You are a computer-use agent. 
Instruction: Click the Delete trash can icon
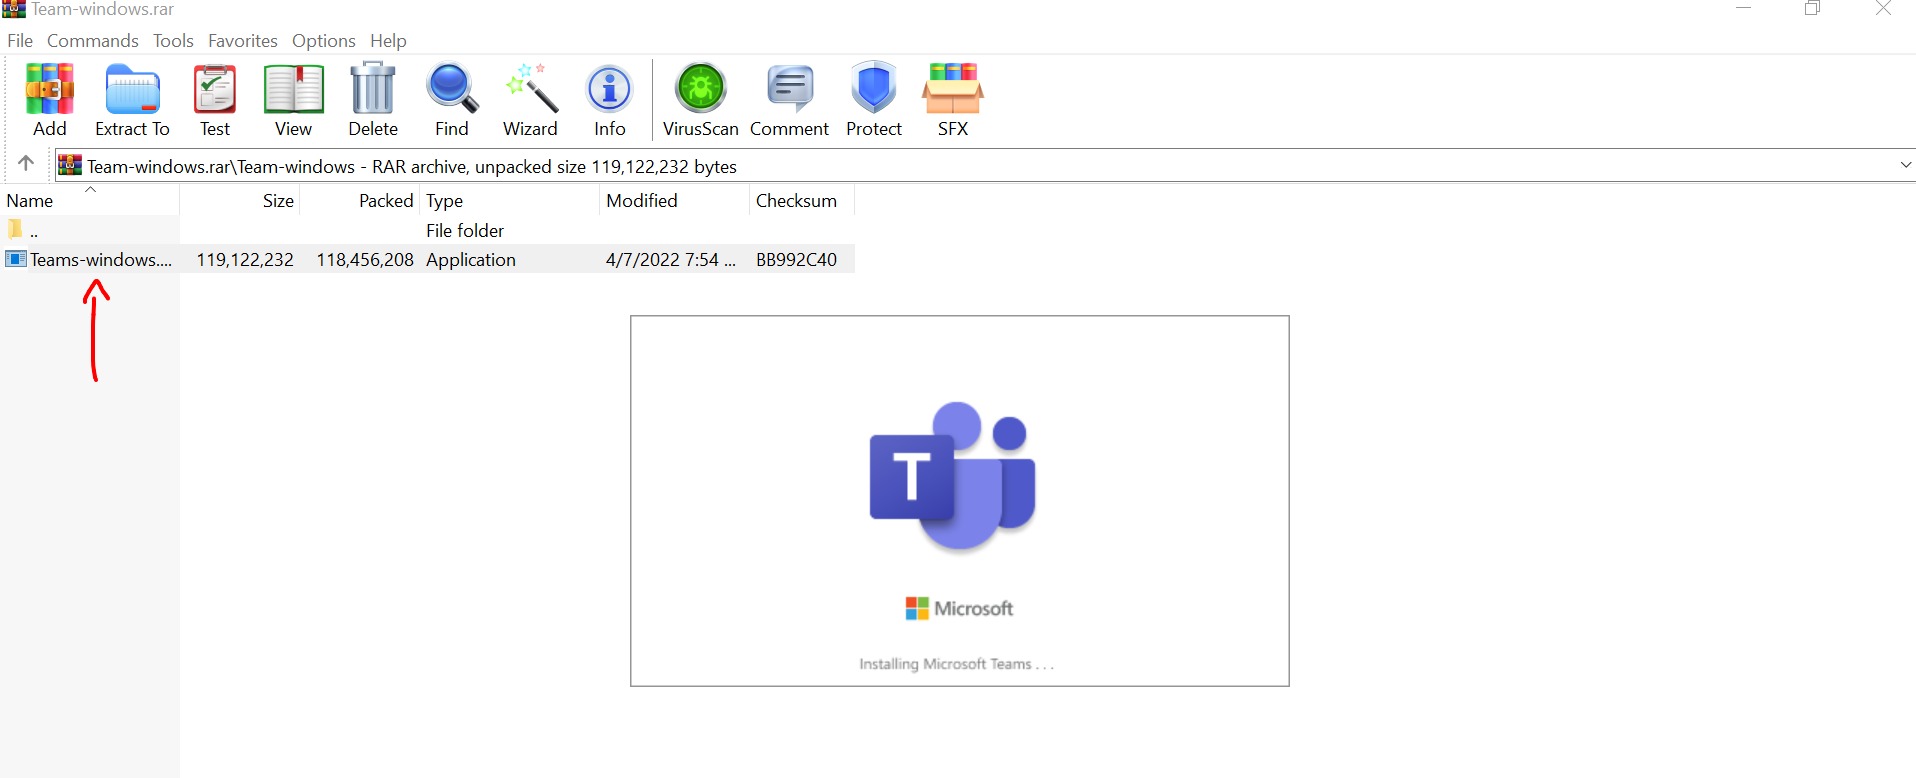tap(373, 99)
